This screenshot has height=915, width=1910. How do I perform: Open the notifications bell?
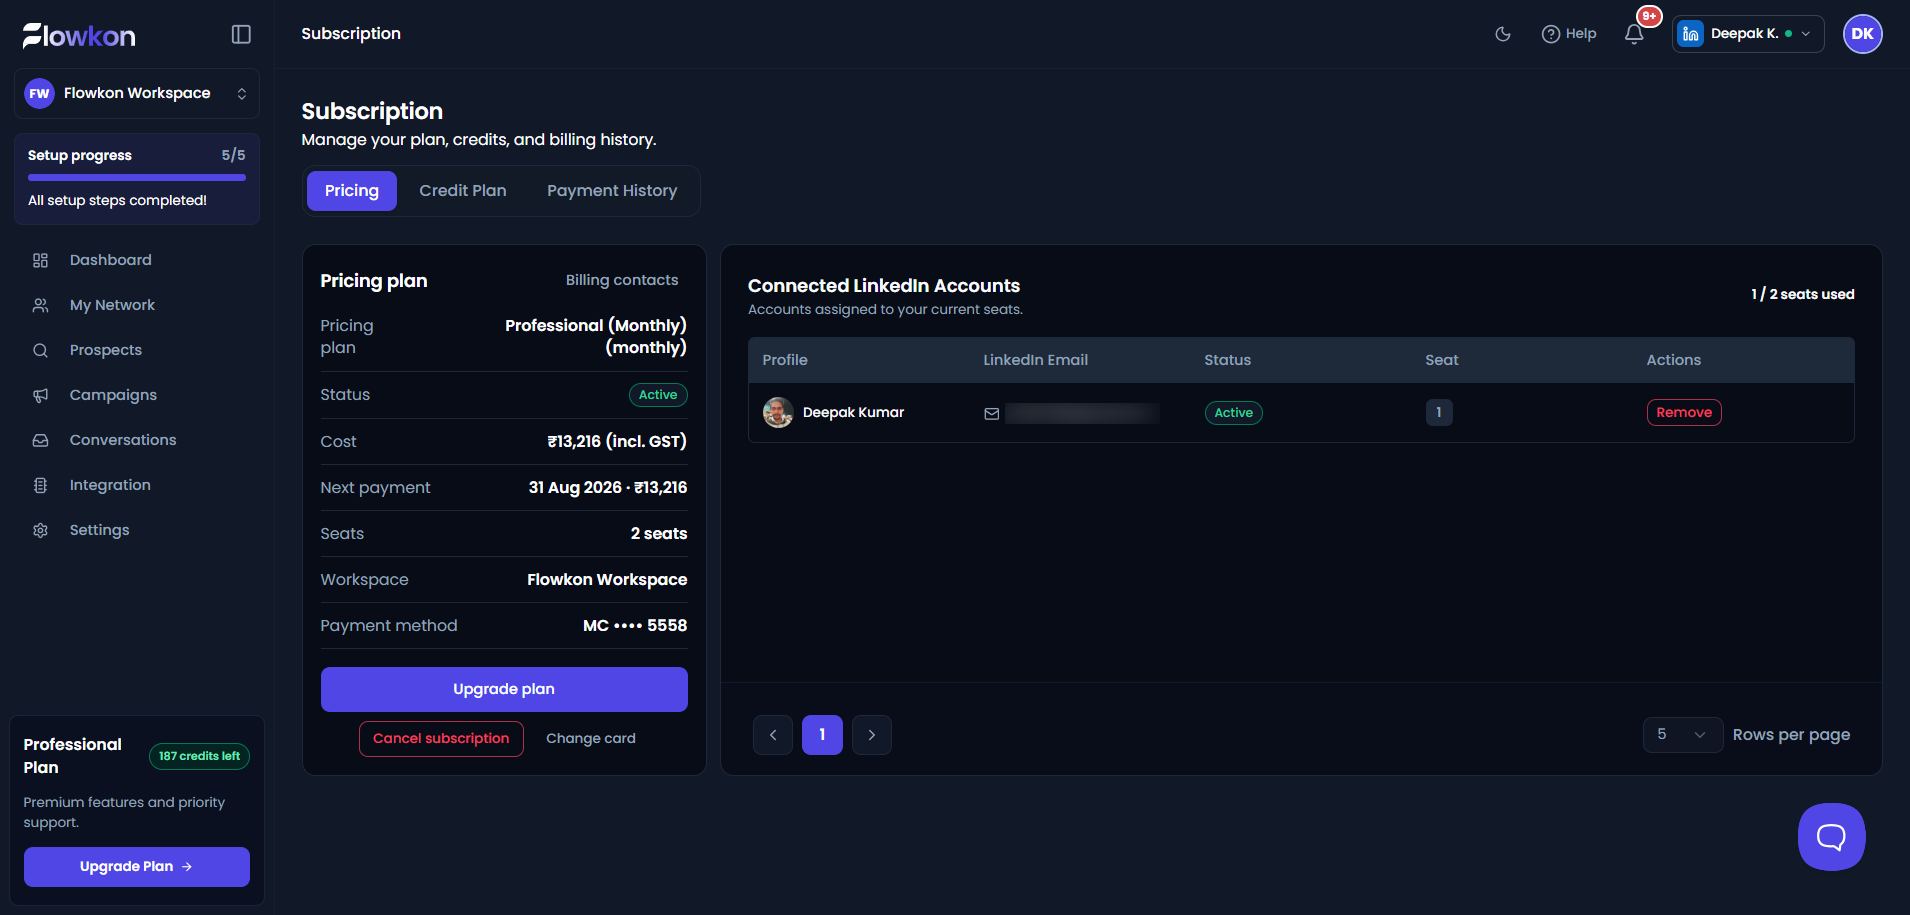(x=1634, y=34)
